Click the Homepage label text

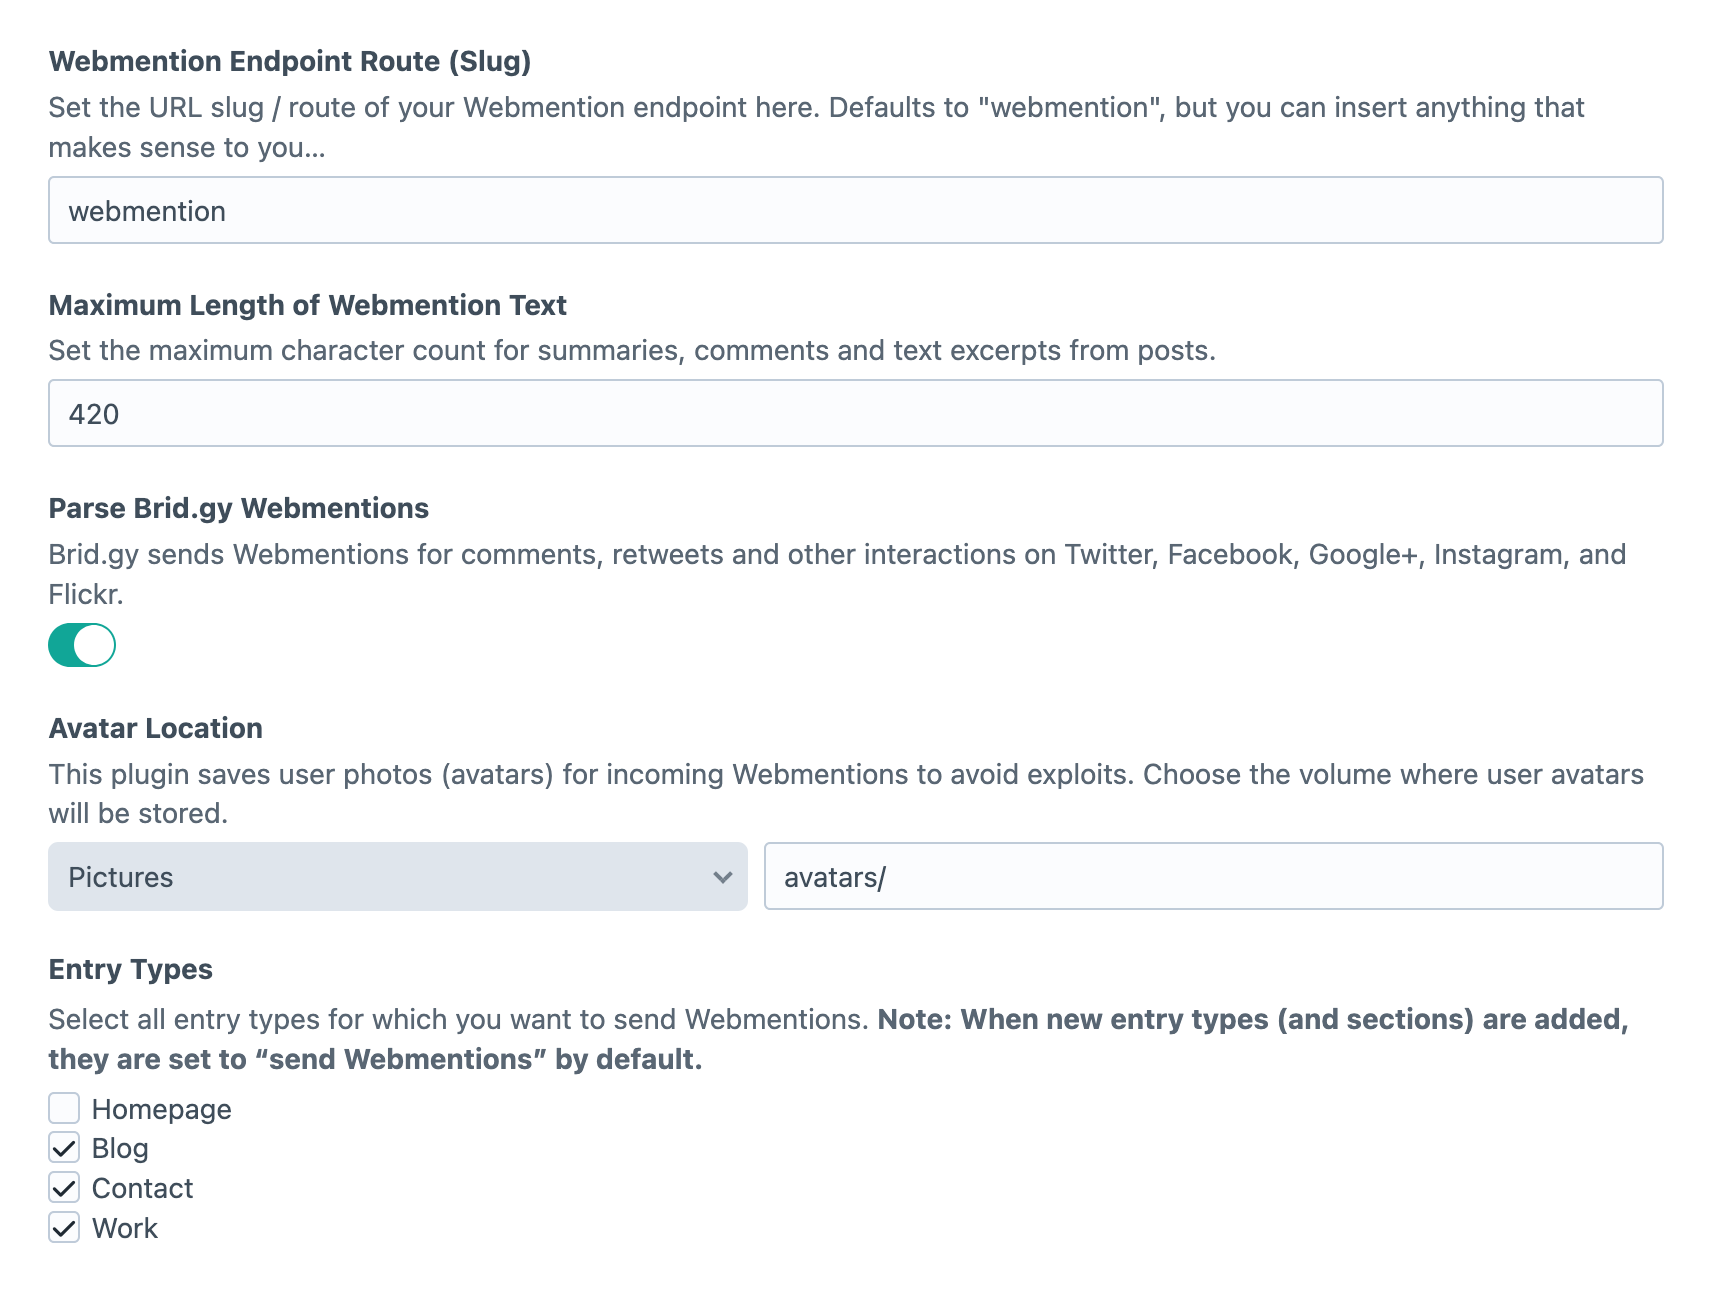coord(161,1109)
